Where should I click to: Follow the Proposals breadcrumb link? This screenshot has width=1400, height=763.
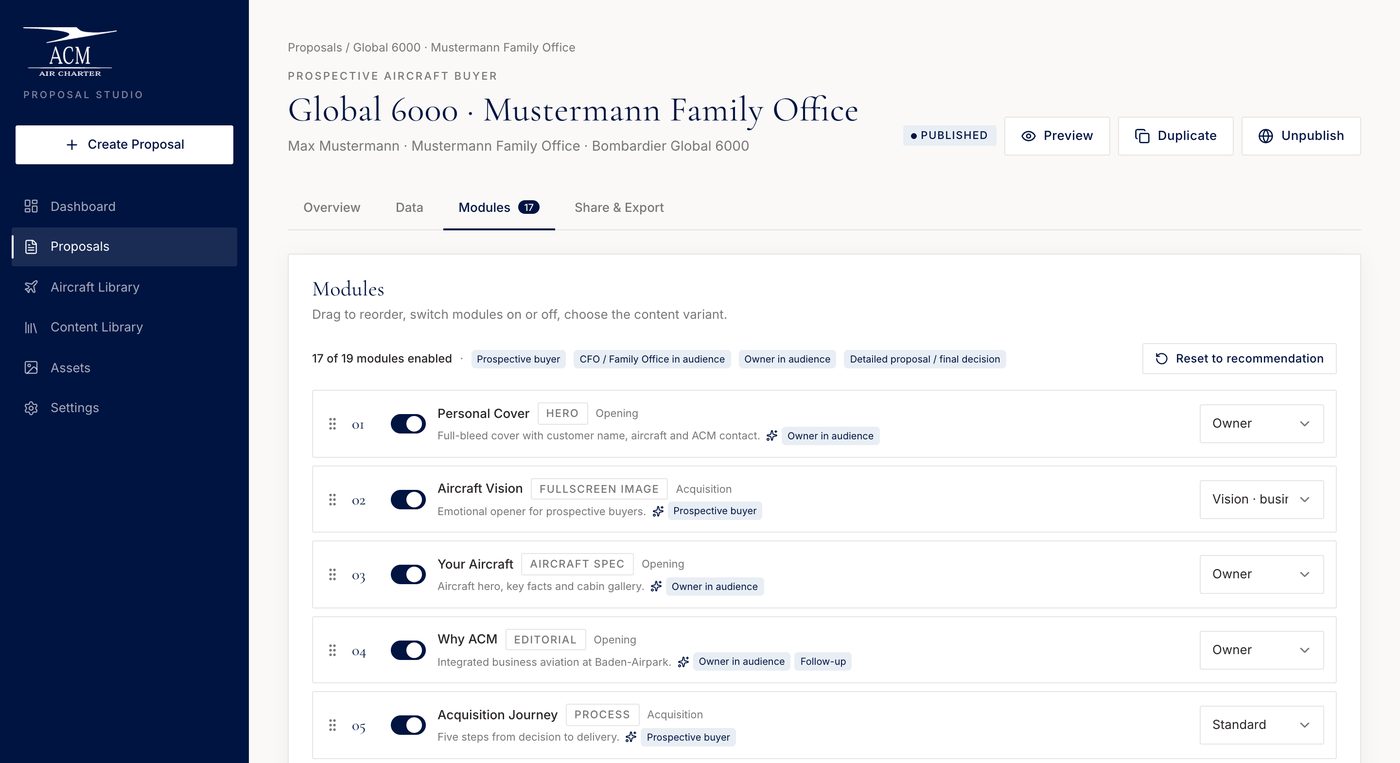314,47
